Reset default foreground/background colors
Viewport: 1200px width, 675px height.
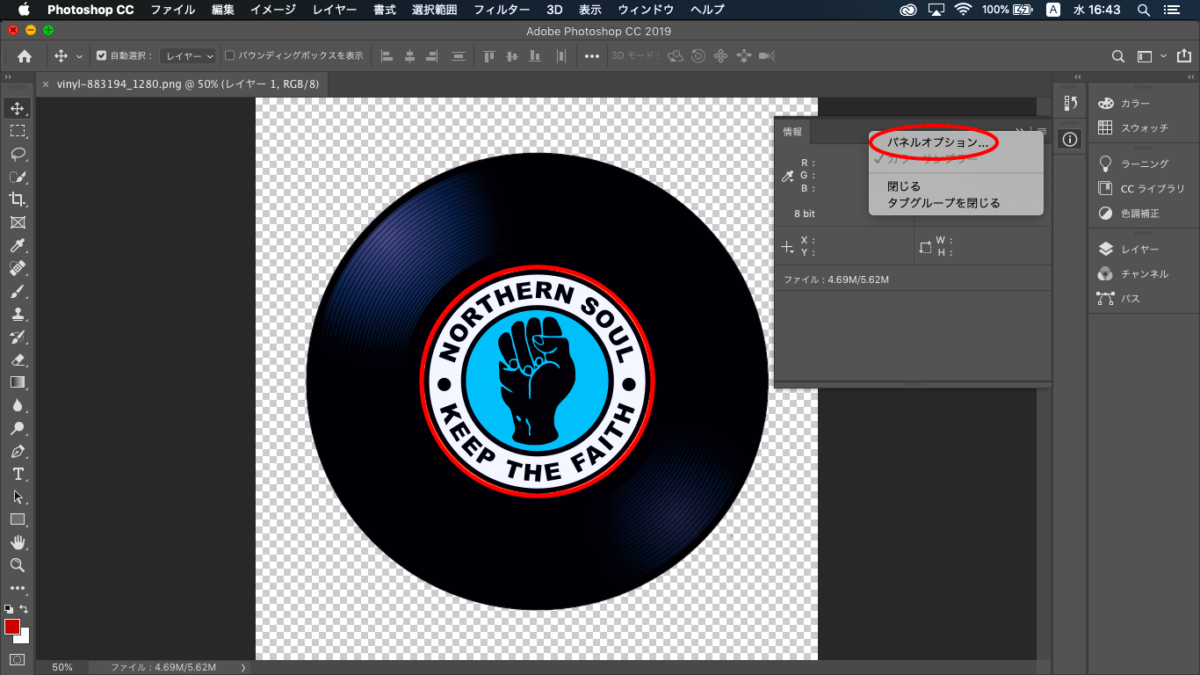(x=9, y=609)
